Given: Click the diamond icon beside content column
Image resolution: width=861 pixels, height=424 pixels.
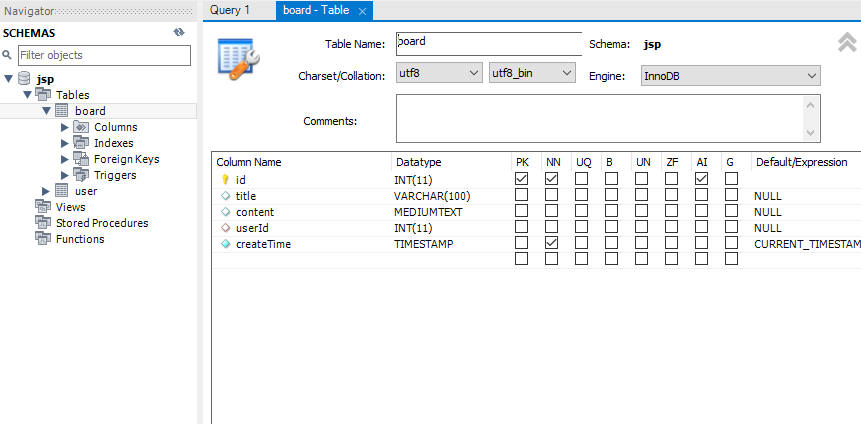Looking at the screenshot, I should pyautogui.click(x=225, y=211).
